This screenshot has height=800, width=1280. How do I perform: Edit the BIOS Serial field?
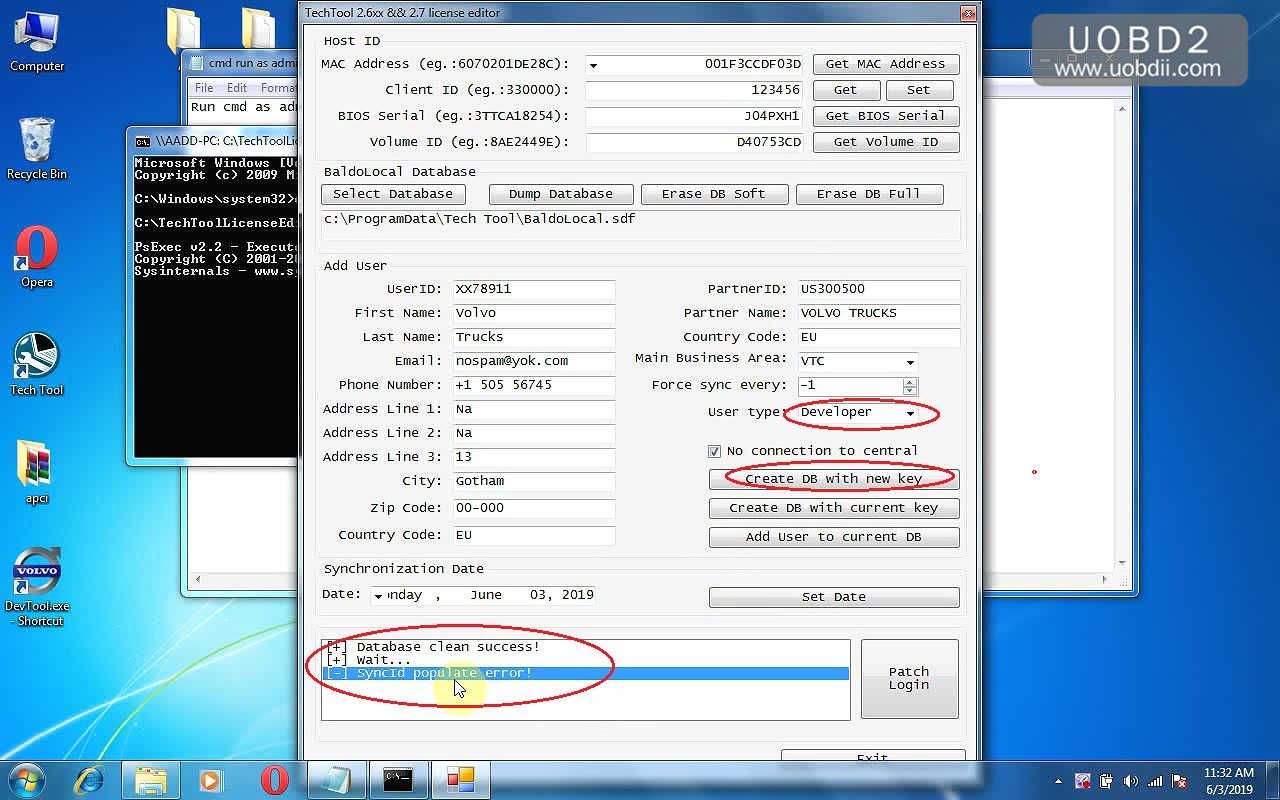695,116
